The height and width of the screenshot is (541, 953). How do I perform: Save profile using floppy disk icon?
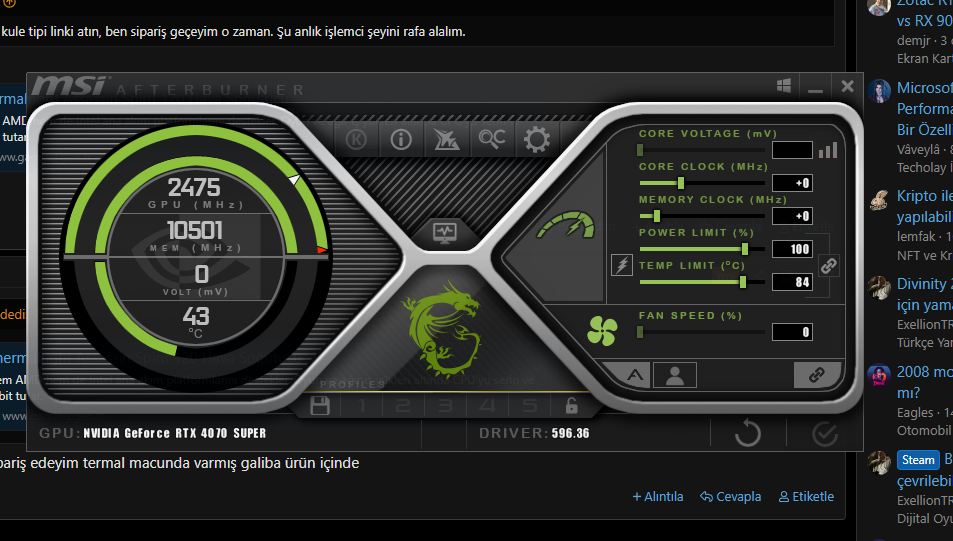[320, 405]
